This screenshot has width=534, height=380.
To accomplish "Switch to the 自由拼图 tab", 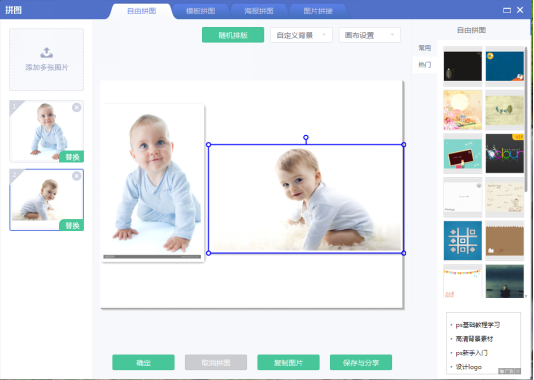I will pos(142,11).
